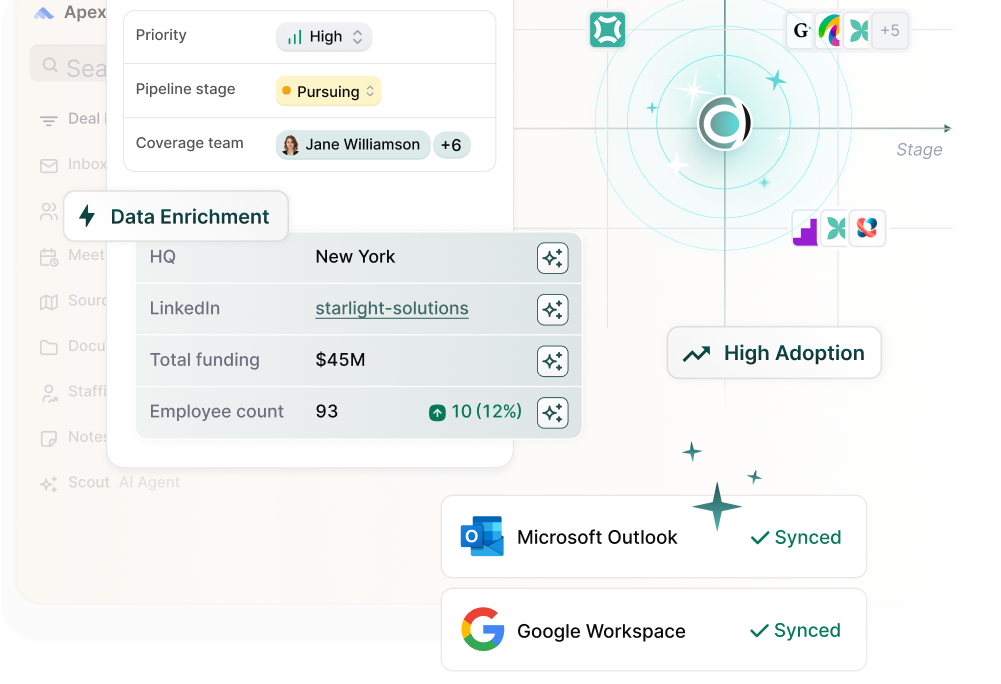Click the Microsoft Outlook logo

[x=483, y=537]
